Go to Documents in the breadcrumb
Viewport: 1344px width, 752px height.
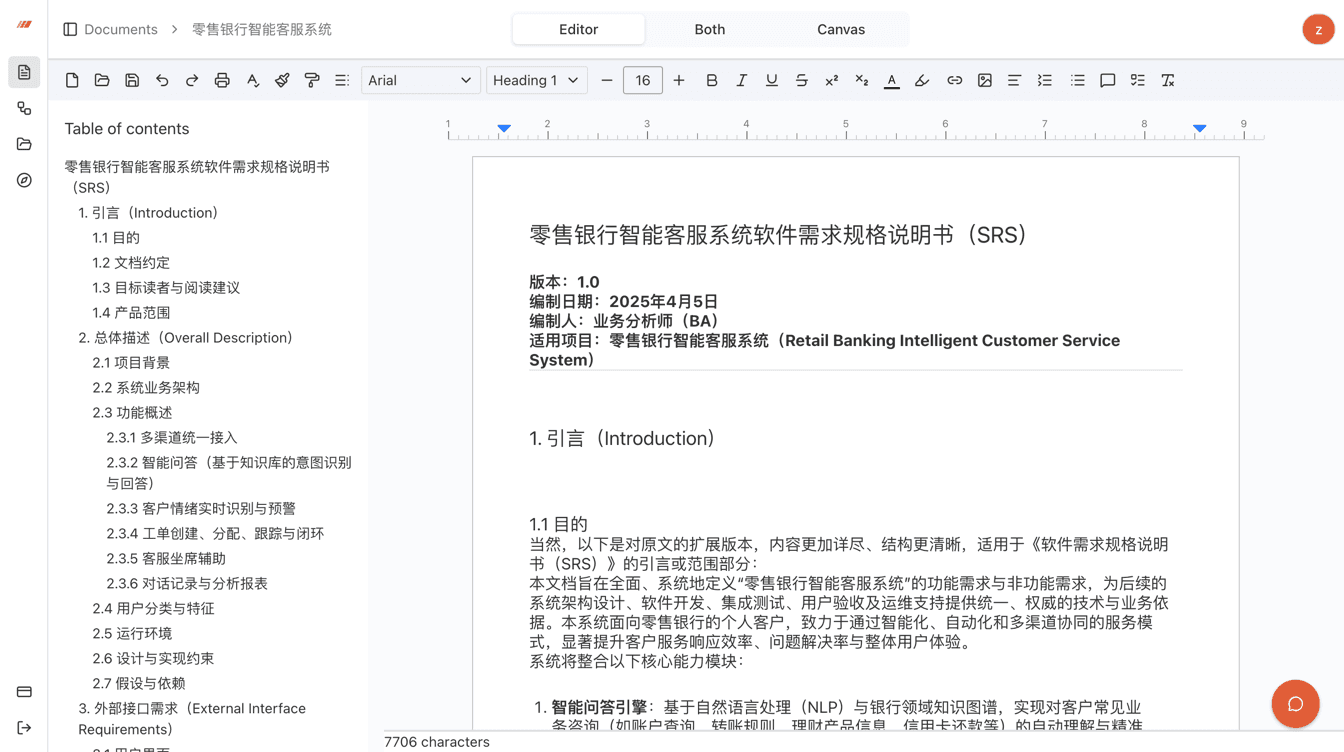coord(120,30)
